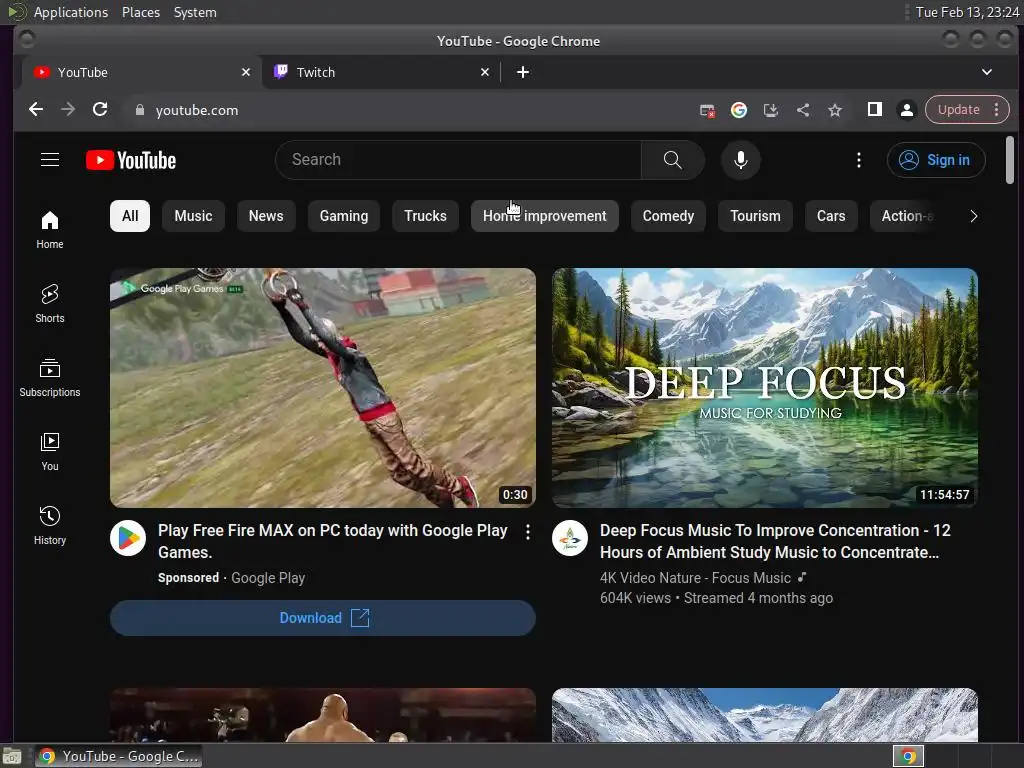The height and width of the screenshot is (768, 1024).
Task: Go to Home in the sidebar
Action: tap(50, 230)
